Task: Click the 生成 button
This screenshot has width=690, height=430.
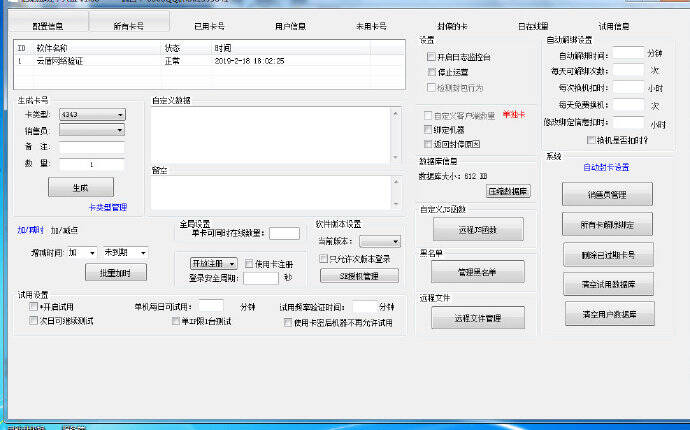Action: point(80,187)
